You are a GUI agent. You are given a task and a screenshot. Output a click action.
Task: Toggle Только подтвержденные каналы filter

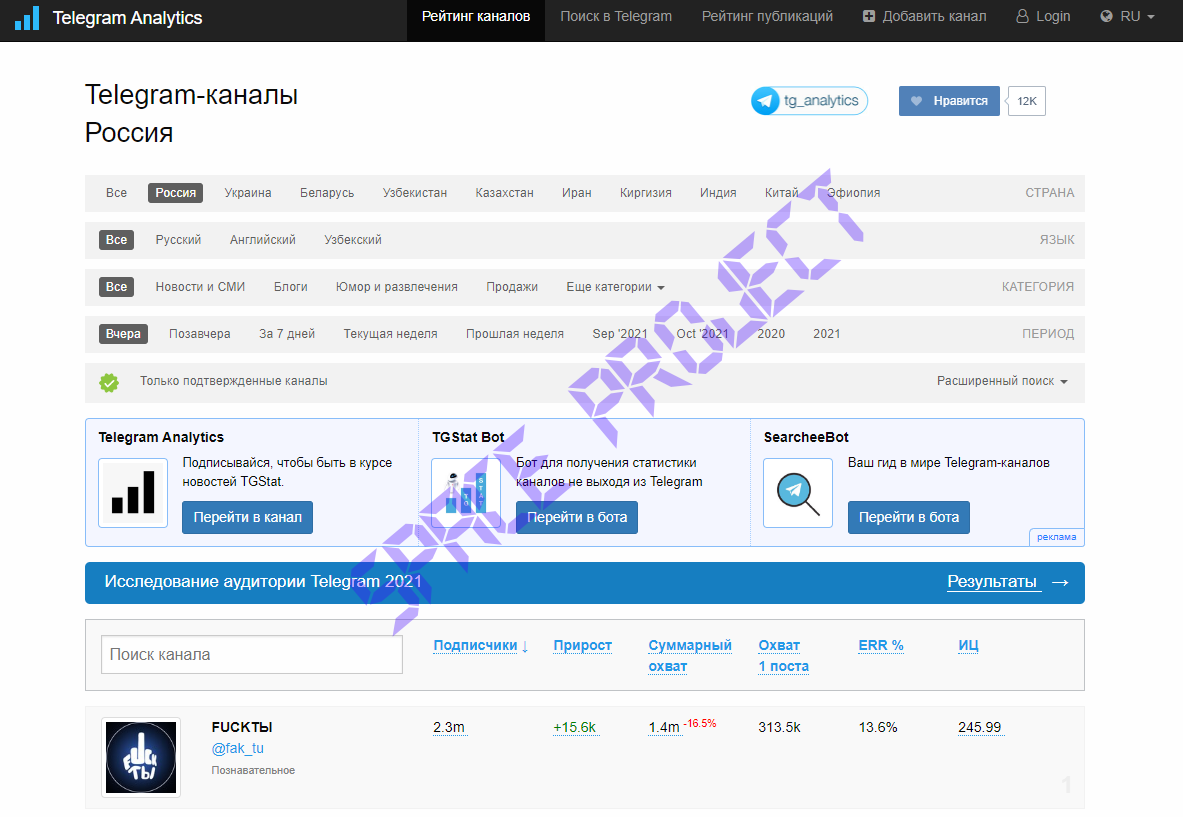[234, 381]
